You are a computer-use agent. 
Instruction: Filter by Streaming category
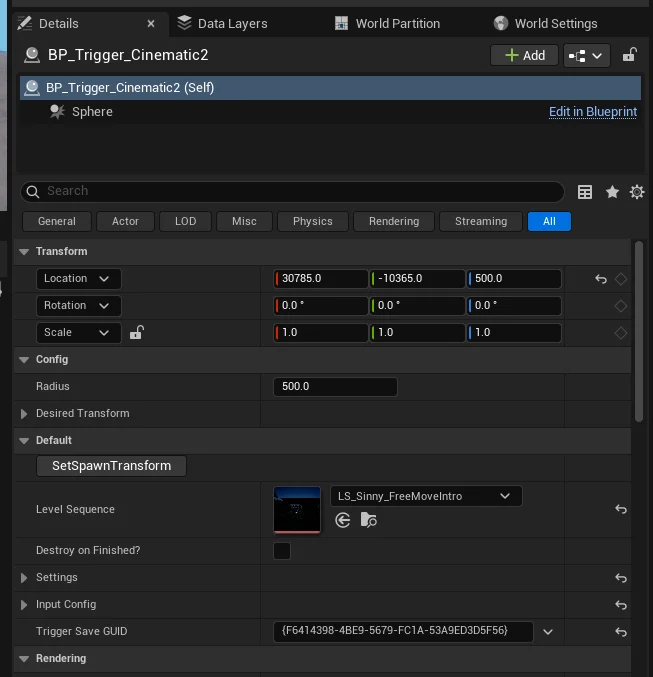(481, 221)
